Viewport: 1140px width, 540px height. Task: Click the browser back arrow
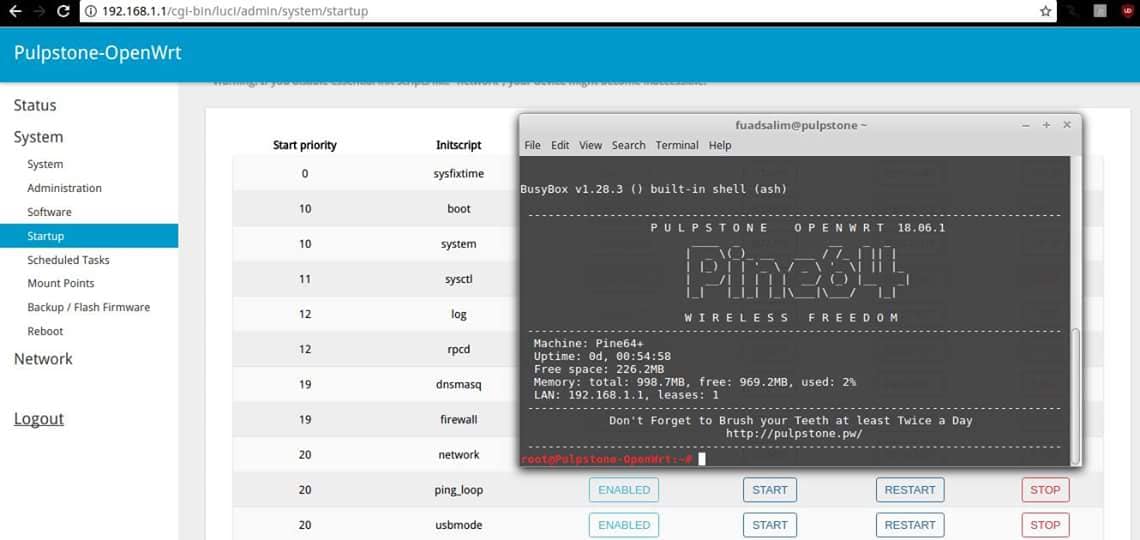tap(14, 11)
